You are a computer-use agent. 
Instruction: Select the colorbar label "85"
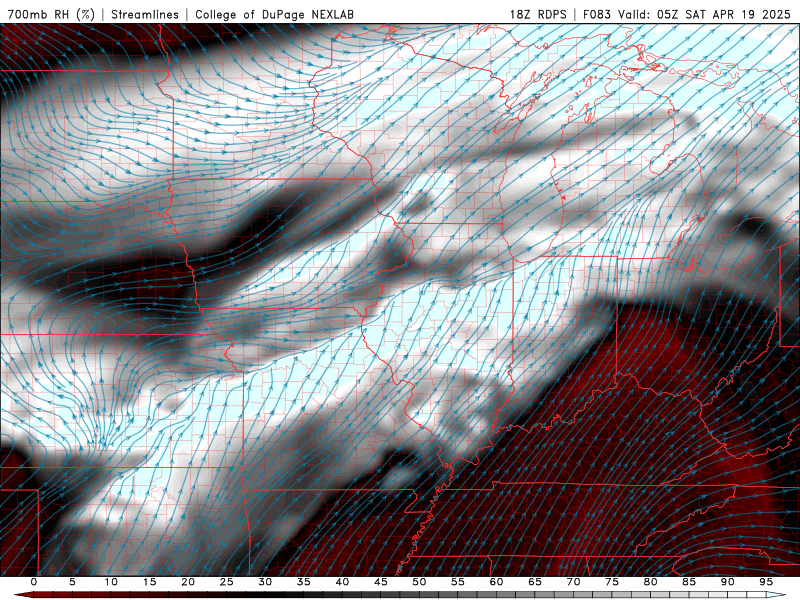click(x=689, y=582)
